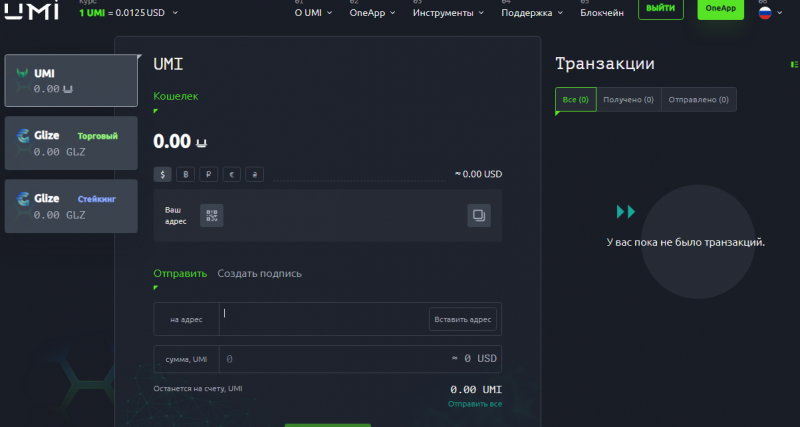Copy your wallet address
Image resolution: width=800 pixels, height=427 pixels.
coord(479,215)
